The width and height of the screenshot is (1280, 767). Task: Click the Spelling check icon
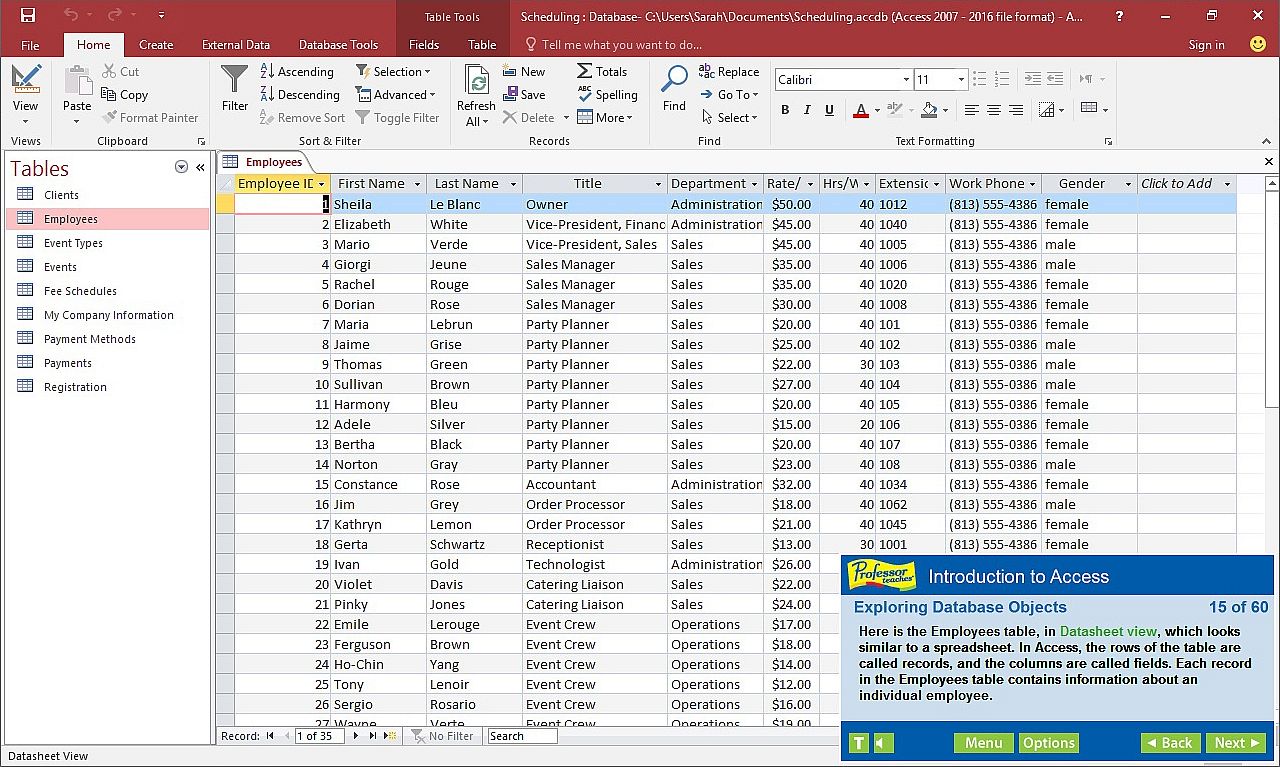point(585,94)
